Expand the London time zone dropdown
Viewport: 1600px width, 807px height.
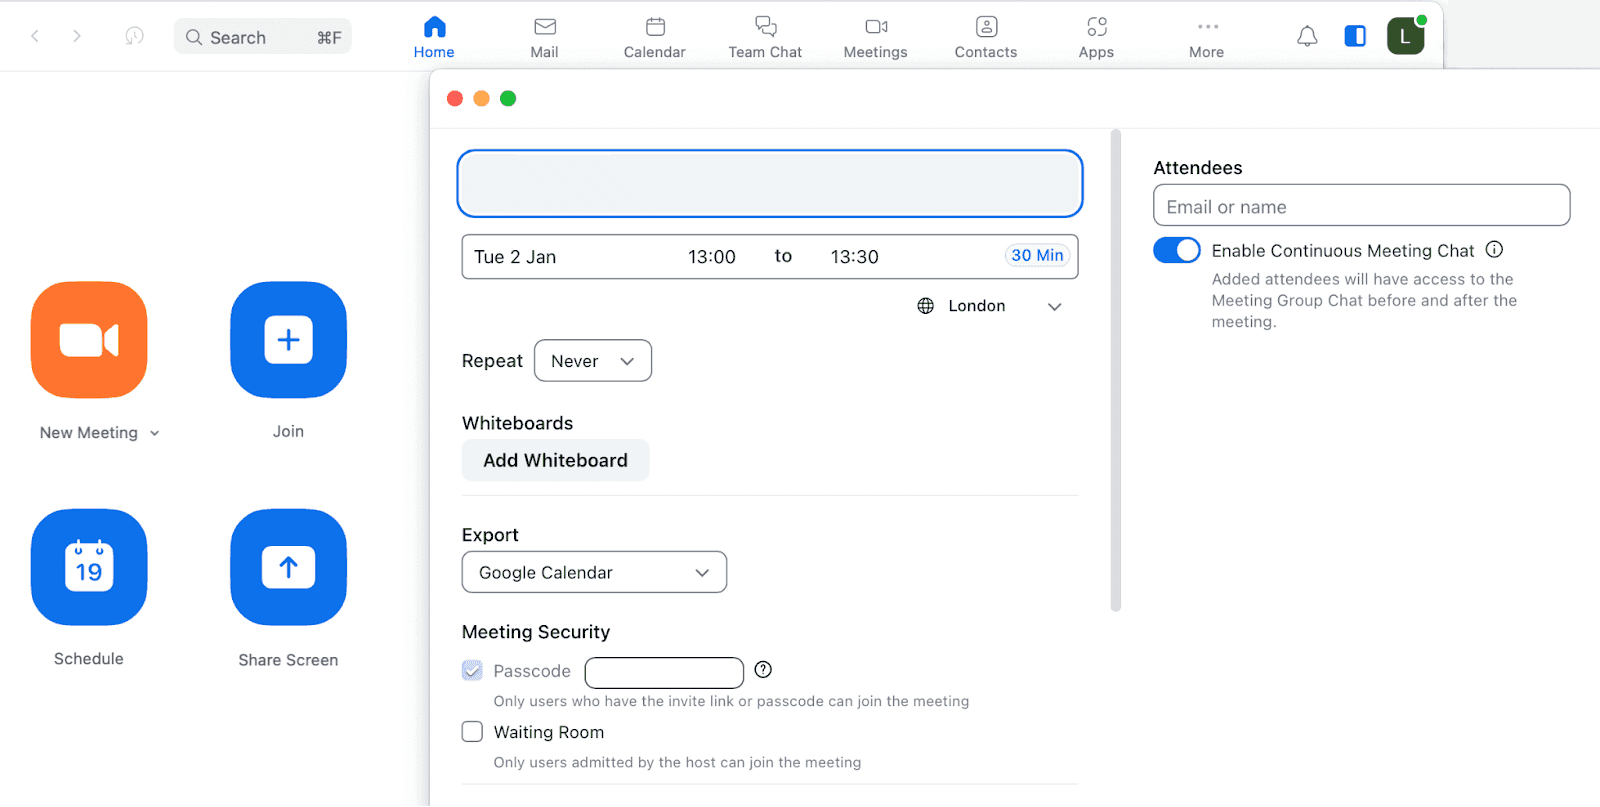coord(1054,307)
